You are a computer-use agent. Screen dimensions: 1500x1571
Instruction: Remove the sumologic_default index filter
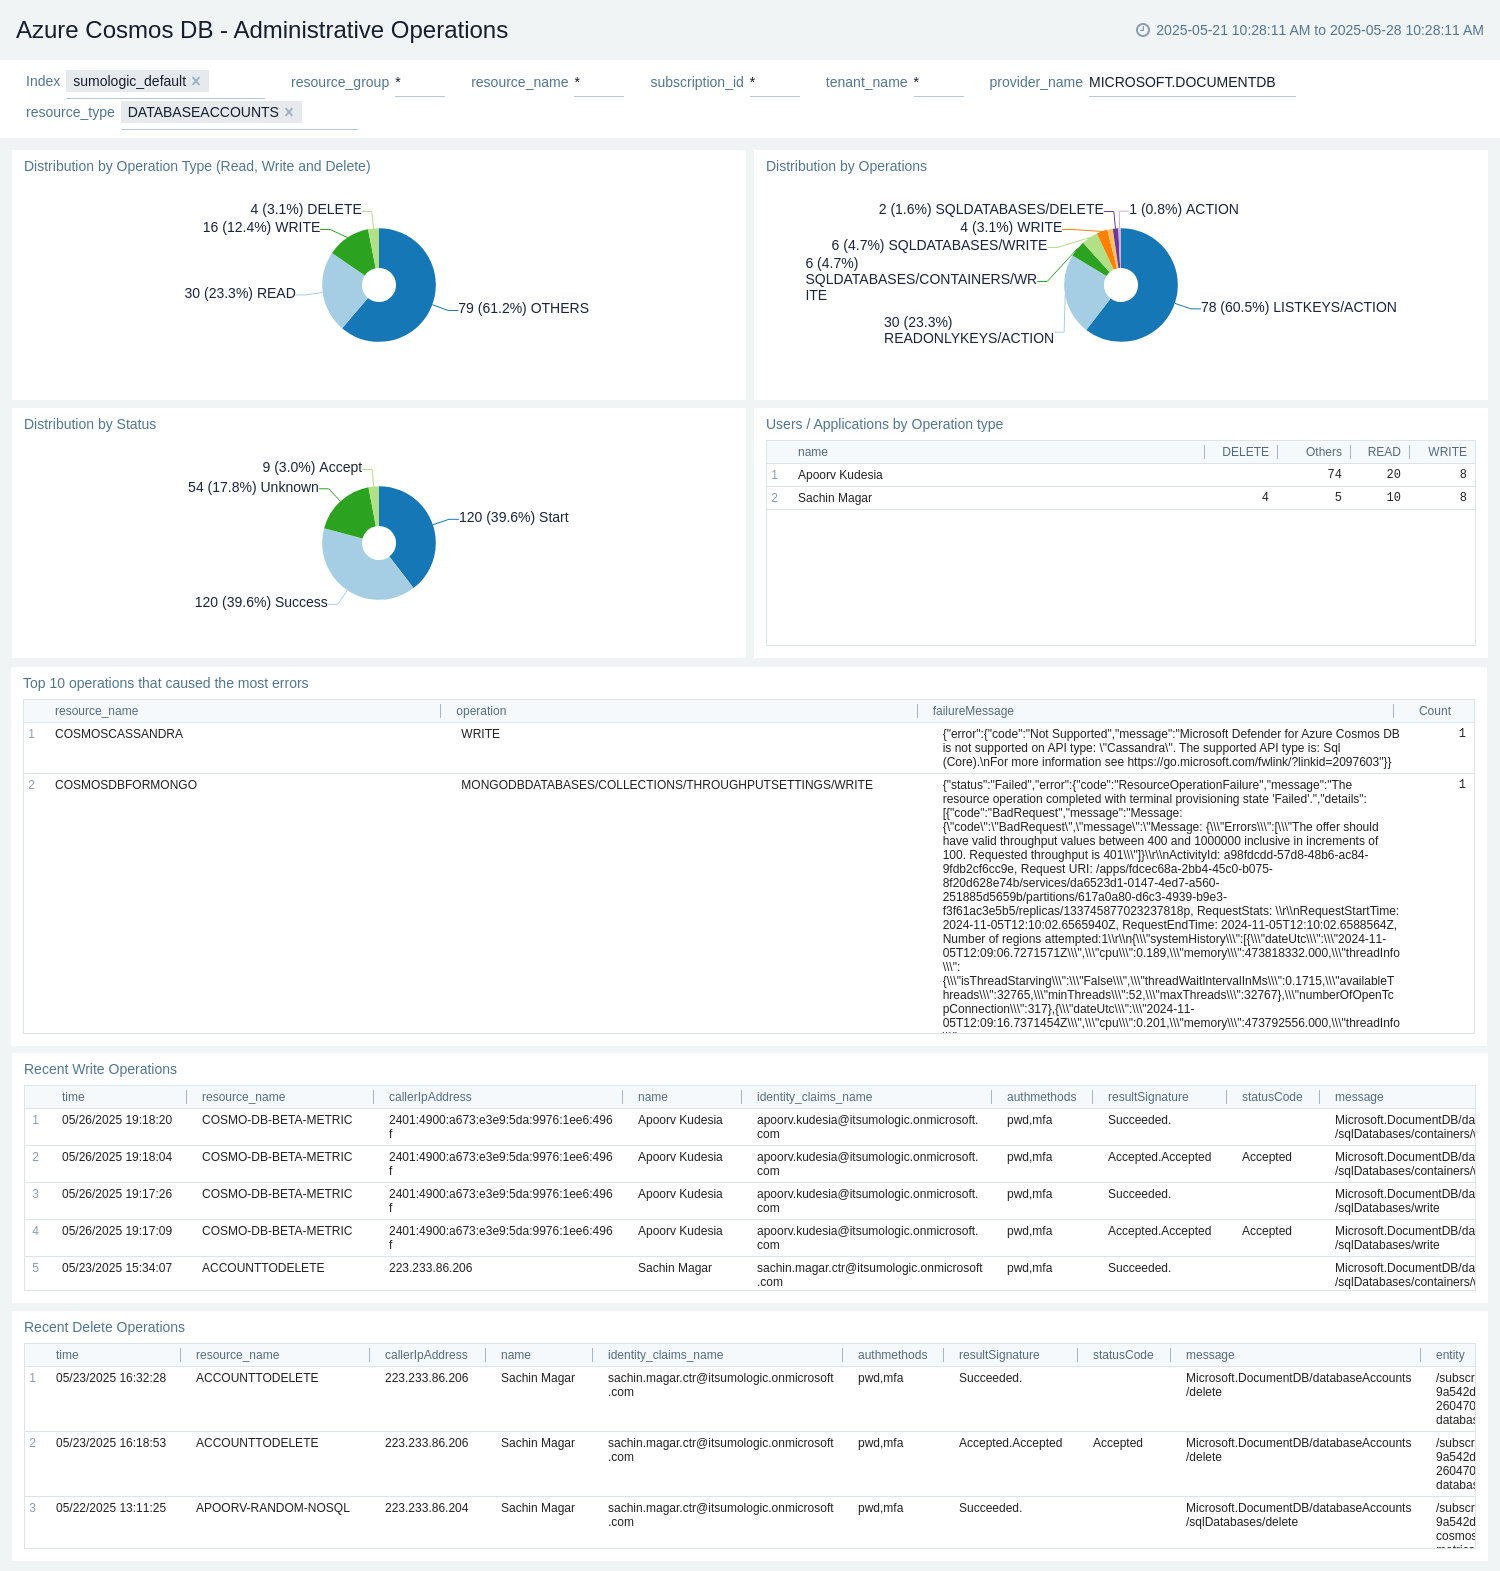coord(196,81)
